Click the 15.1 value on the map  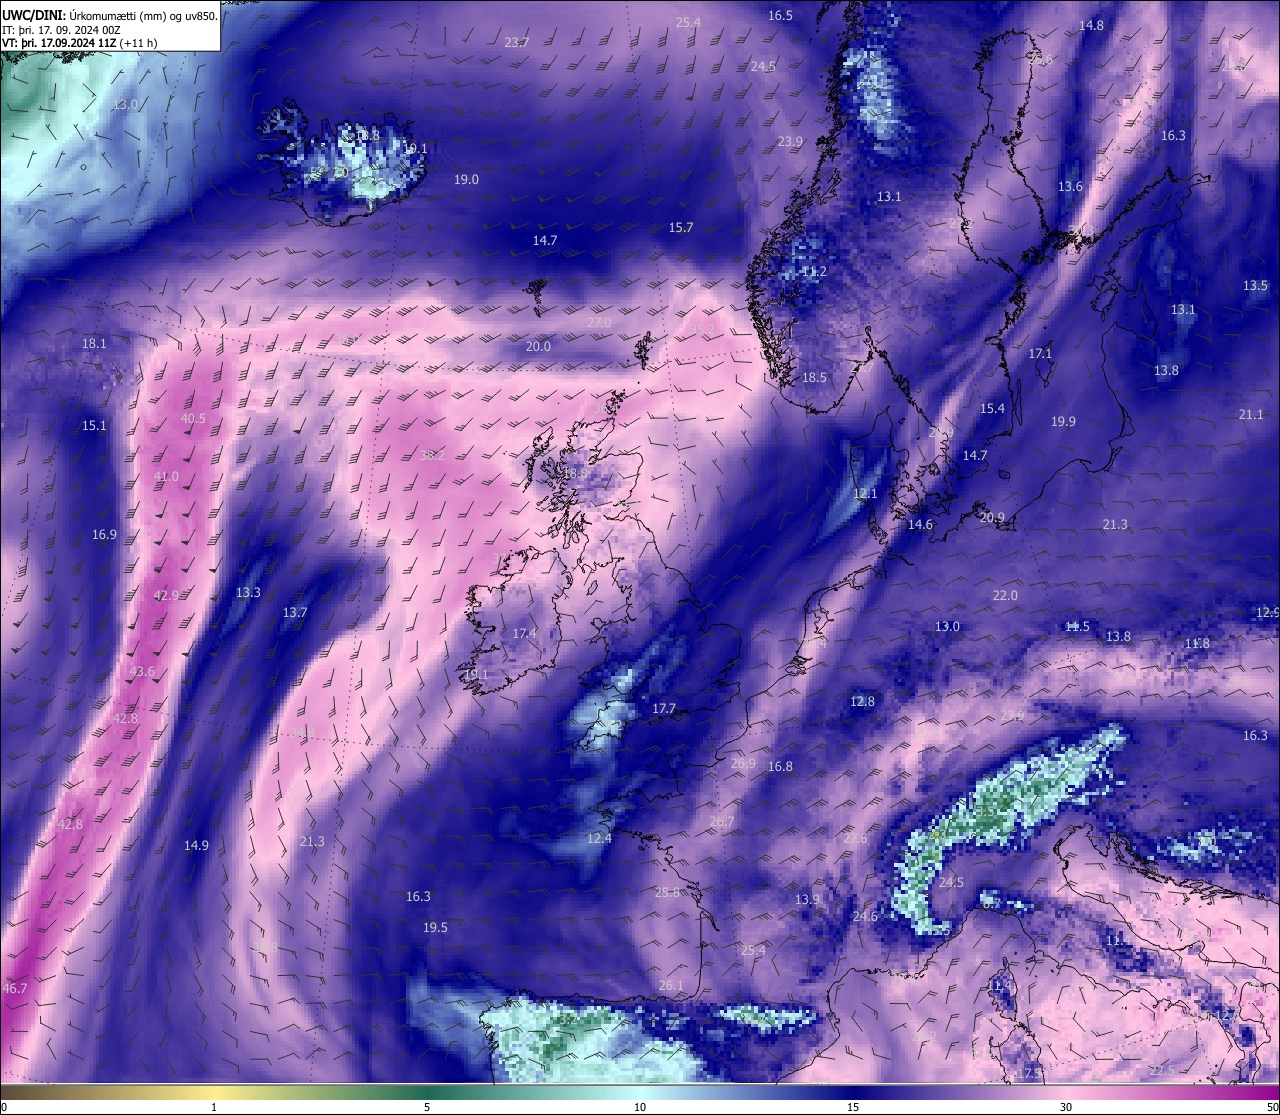[x=94, y=425]
